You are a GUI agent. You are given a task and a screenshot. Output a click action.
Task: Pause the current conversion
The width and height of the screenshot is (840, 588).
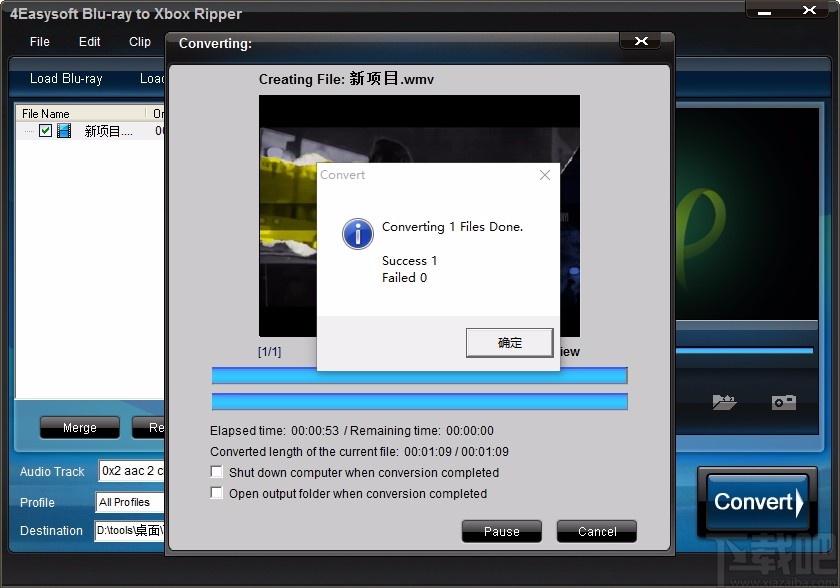[x=501, y=531]
